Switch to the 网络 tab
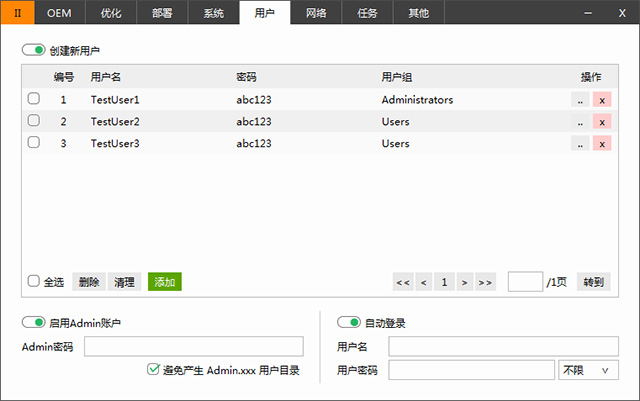640x401 pixels. click(315, 13)
